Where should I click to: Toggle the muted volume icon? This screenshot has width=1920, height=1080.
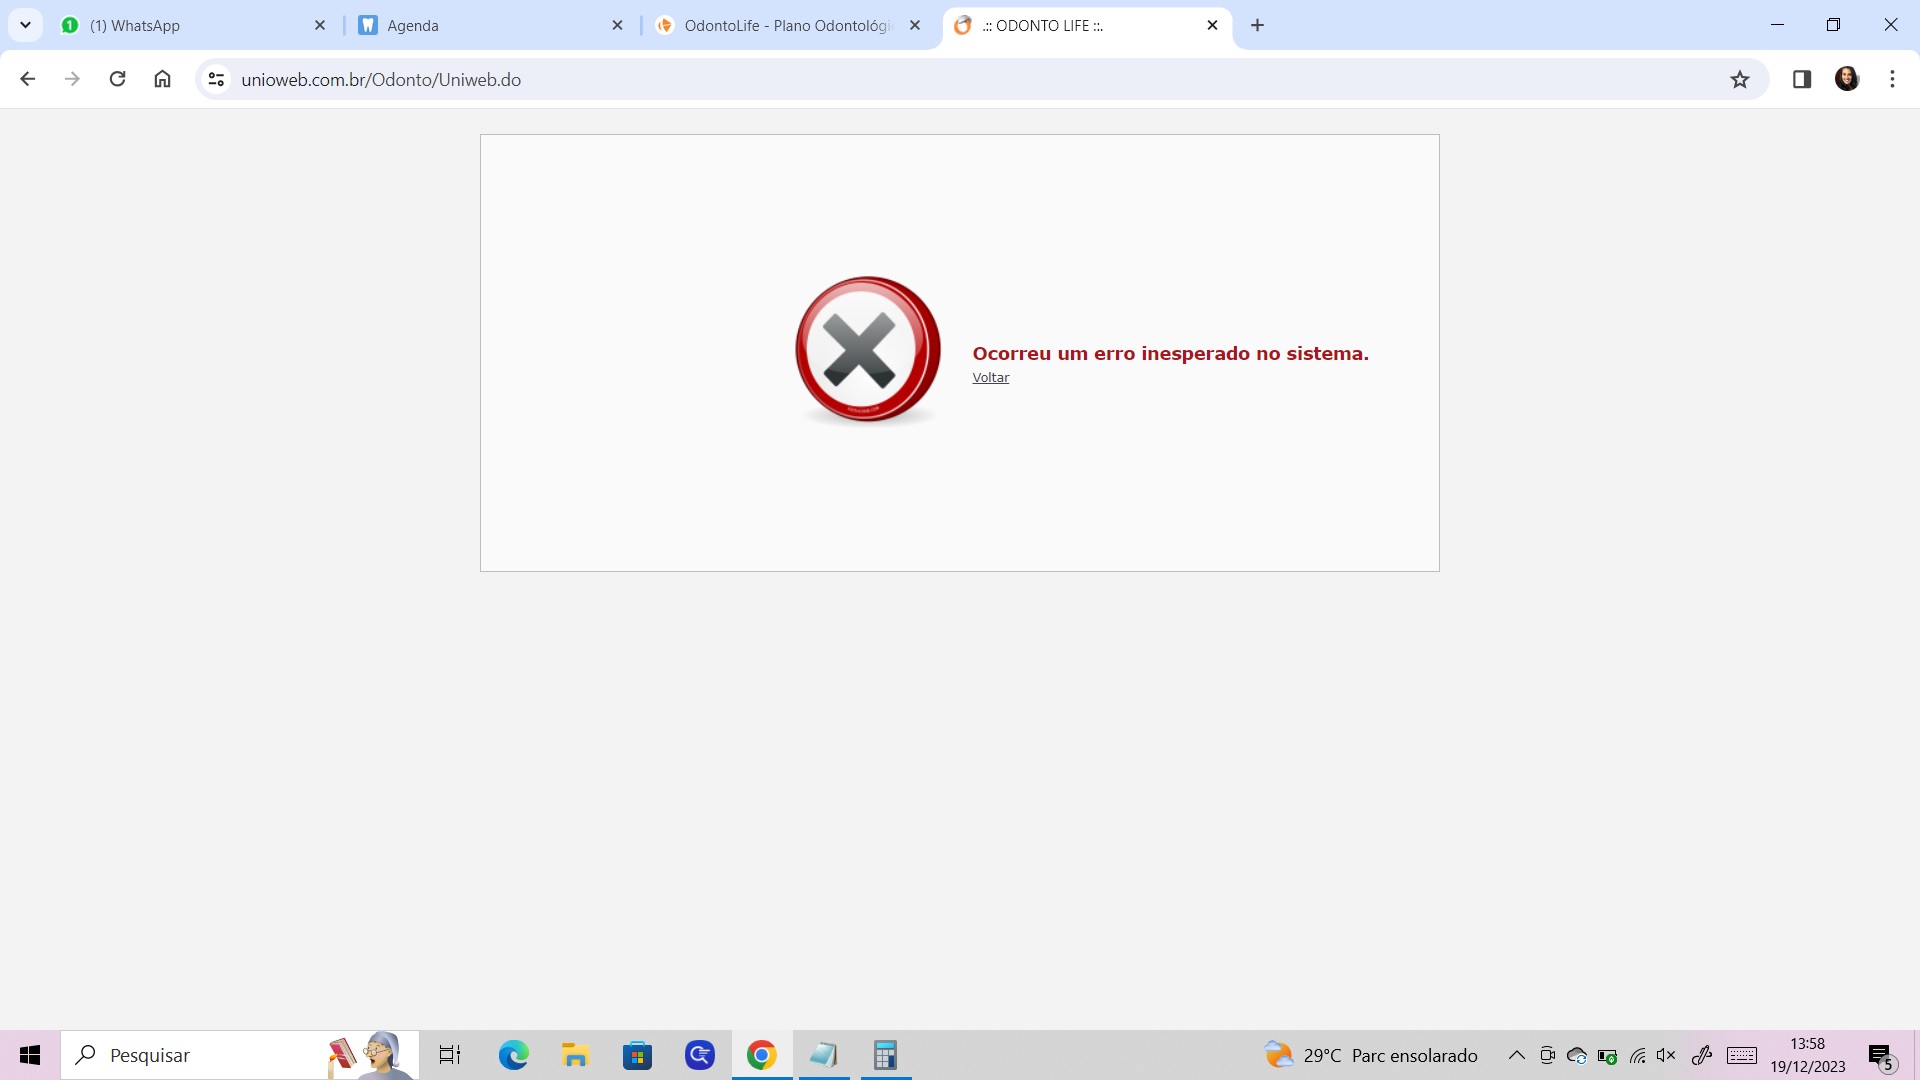coord(1666,1055)
